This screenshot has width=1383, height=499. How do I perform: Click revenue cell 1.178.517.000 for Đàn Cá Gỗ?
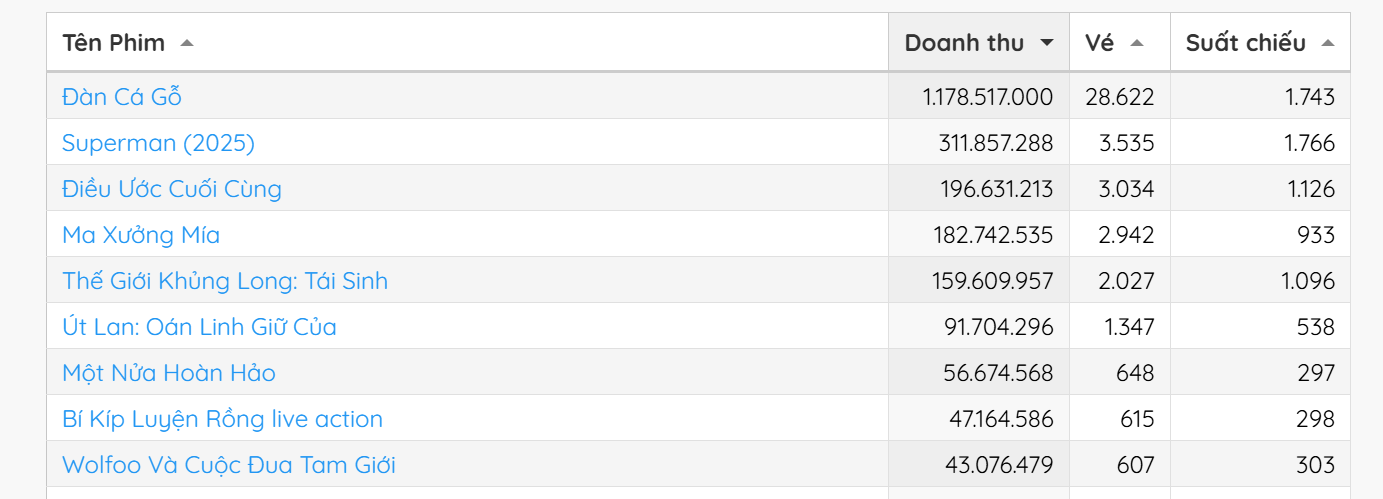987,97
